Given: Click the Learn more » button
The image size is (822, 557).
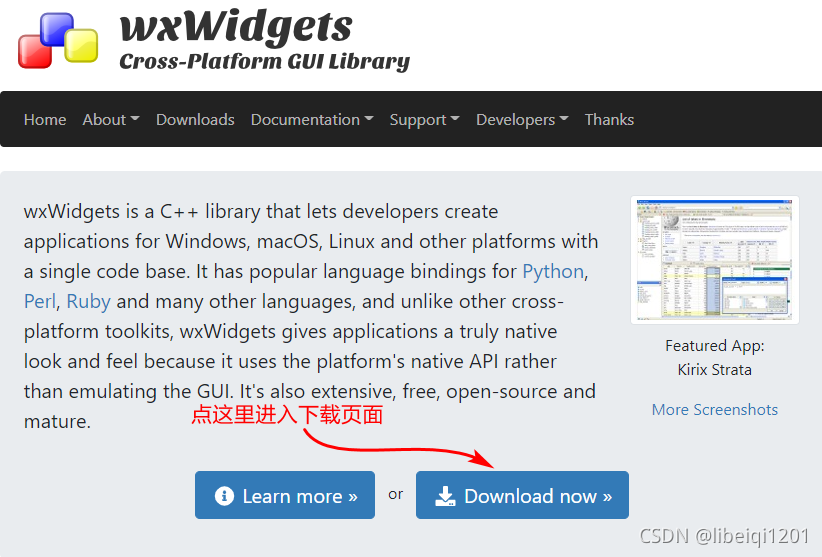Looking at the screenshot, I should coord(285,495).
